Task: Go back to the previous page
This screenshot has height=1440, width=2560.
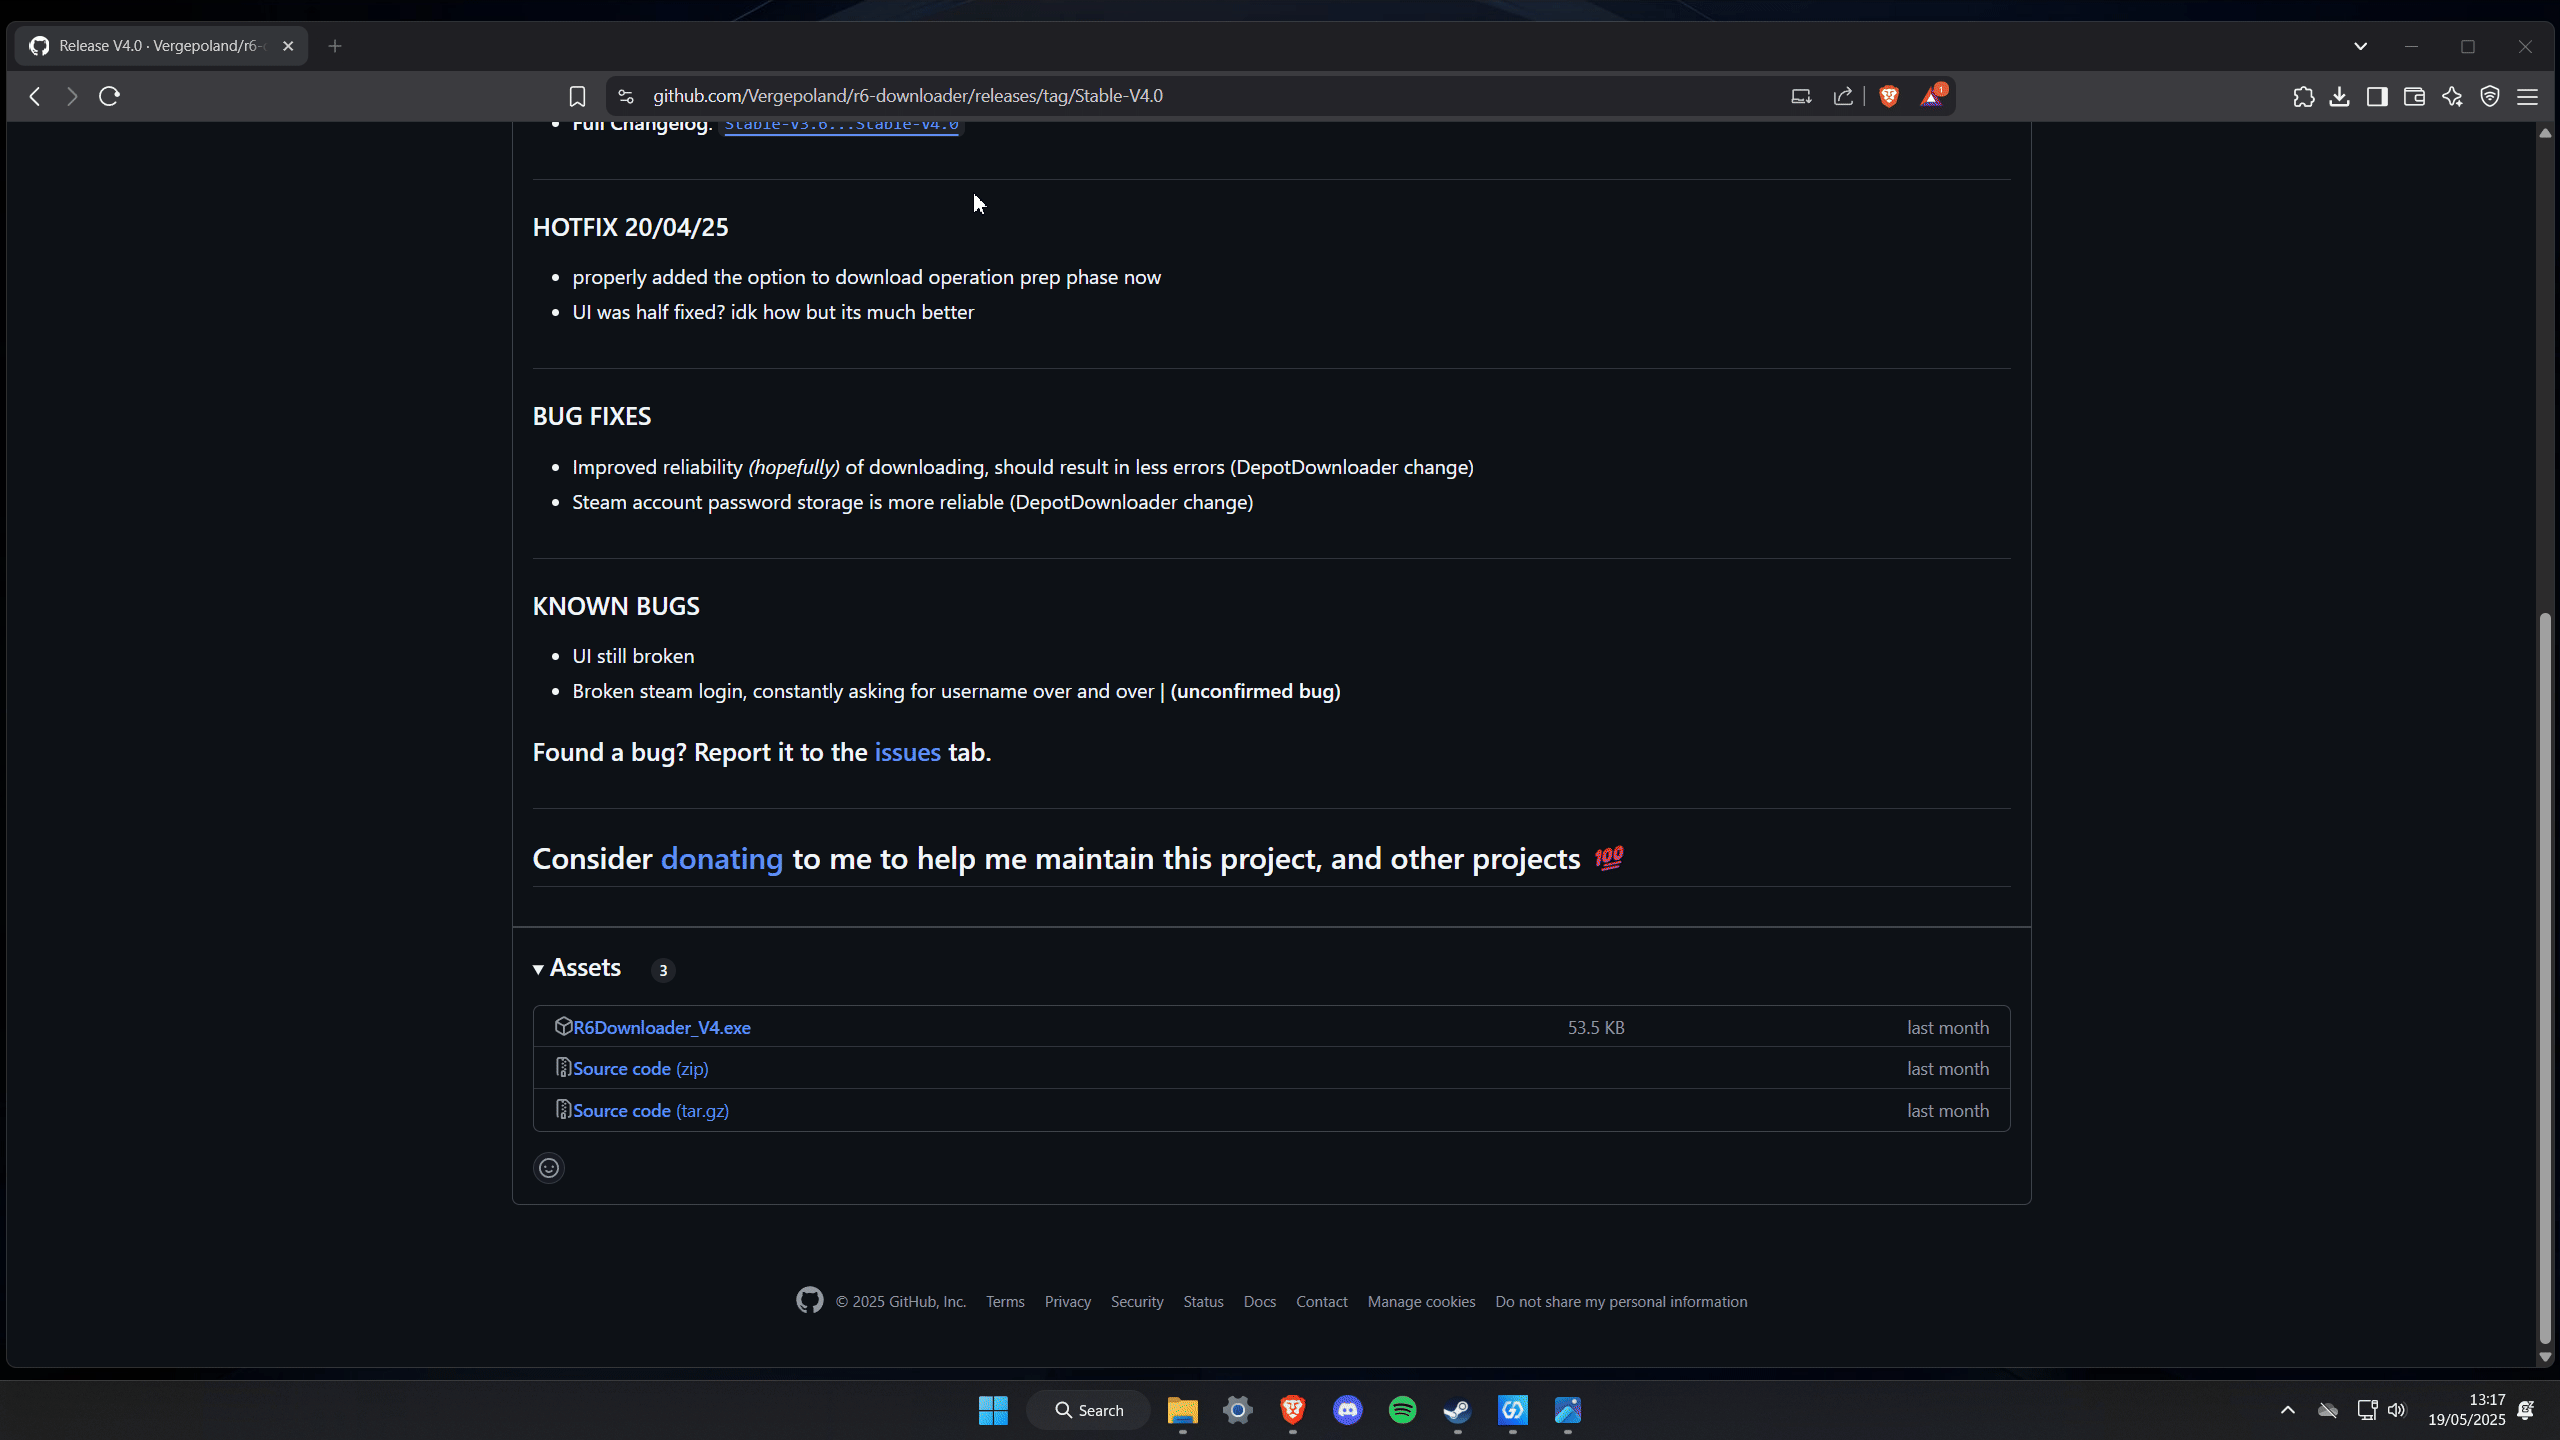Action: 35,96
